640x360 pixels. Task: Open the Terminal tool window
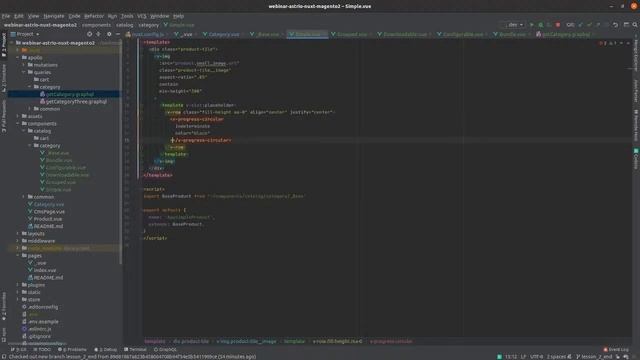coord(135,350)
